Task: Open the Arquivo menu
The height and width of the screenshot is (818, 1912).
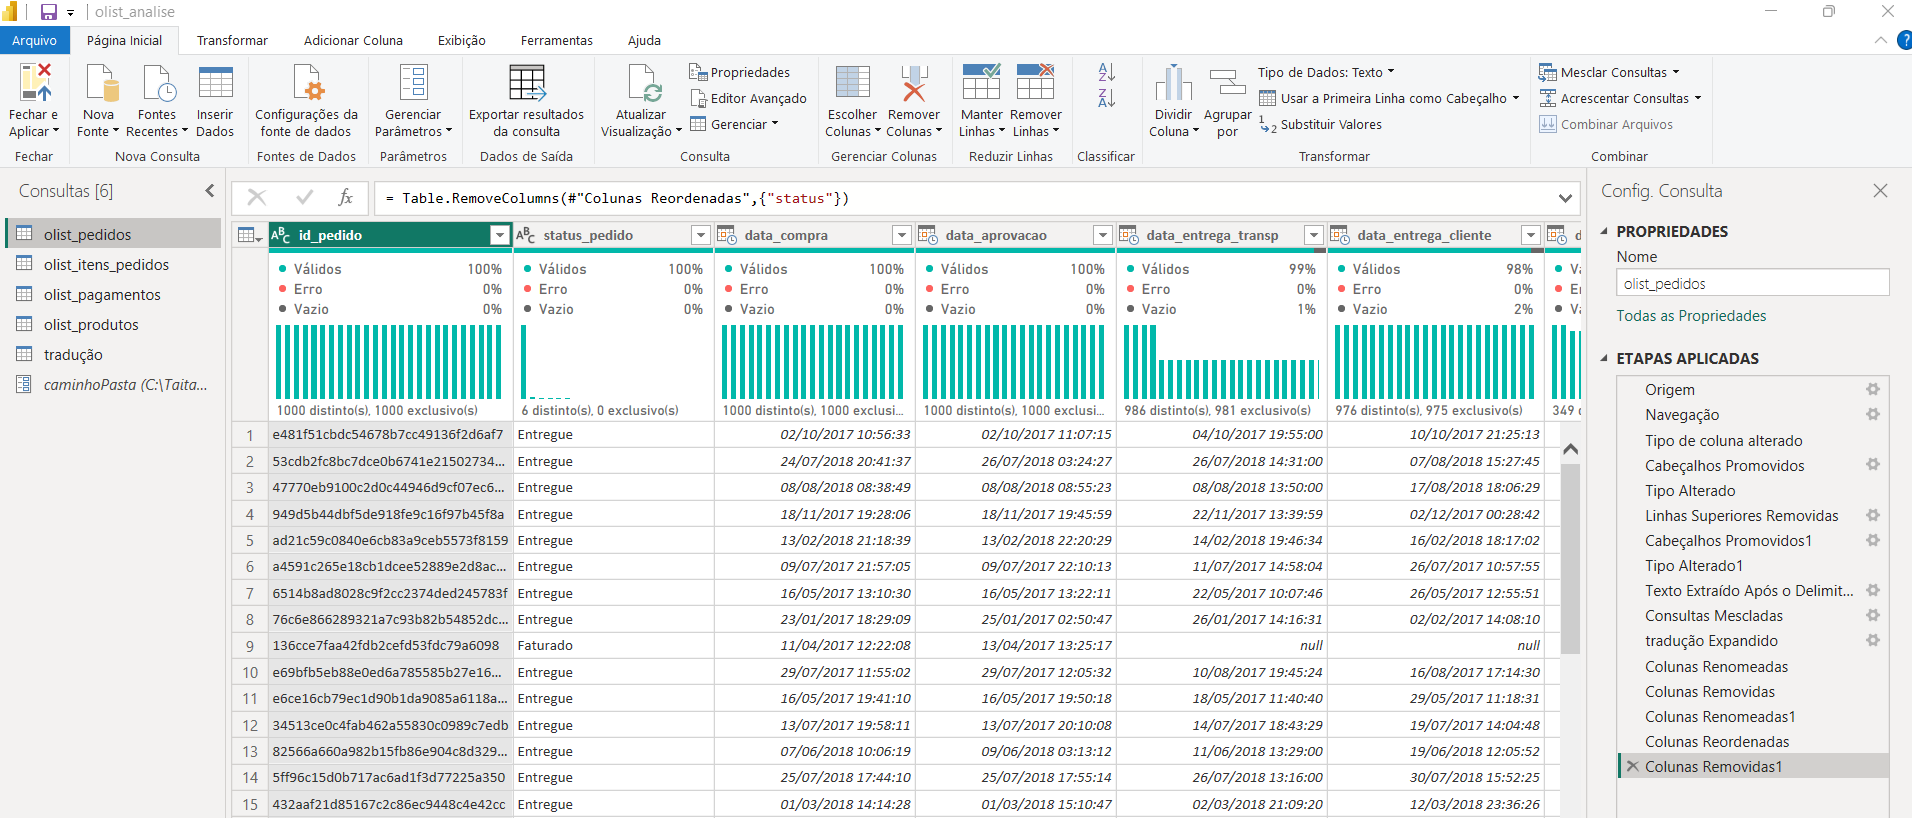Action: click(35, 40)
